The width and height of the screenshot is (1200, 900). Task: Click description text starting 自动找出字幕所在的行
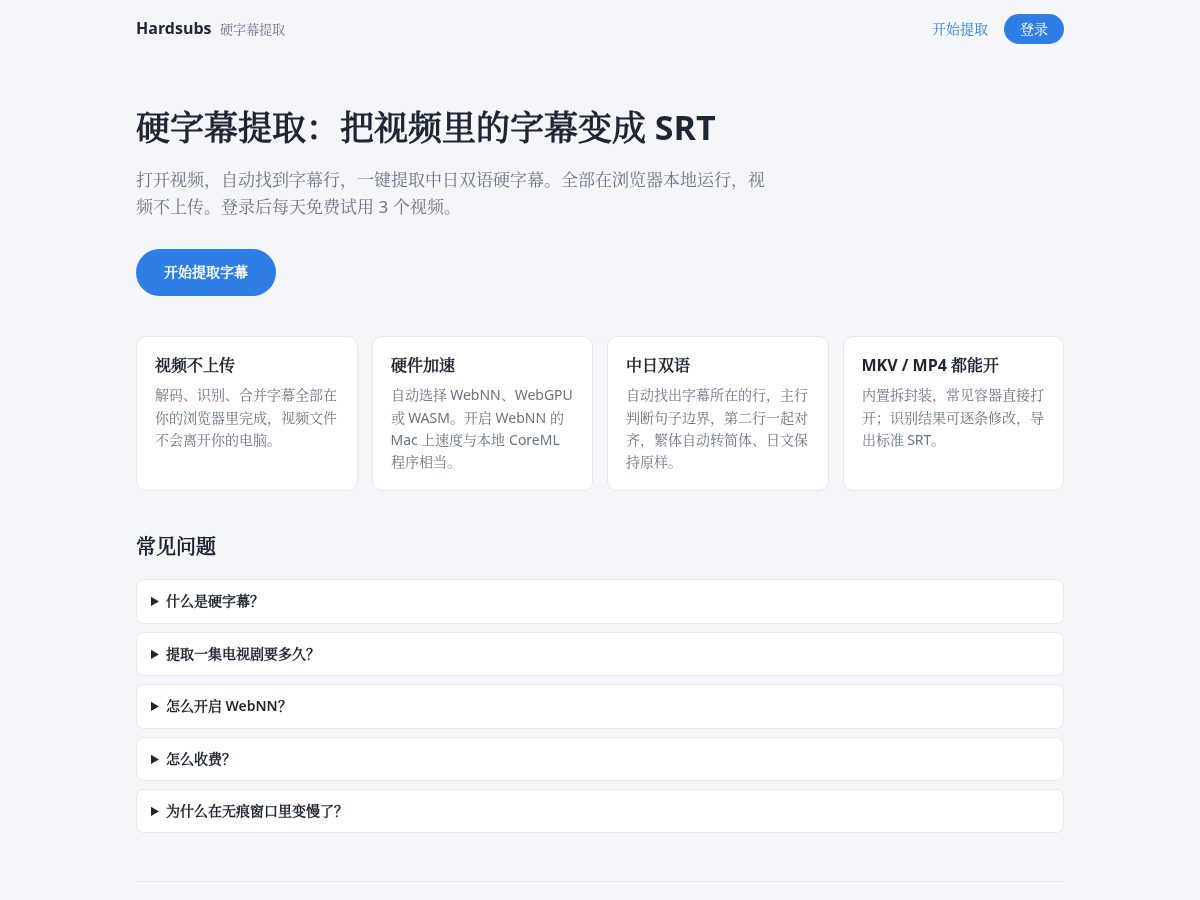coord(717,428)
